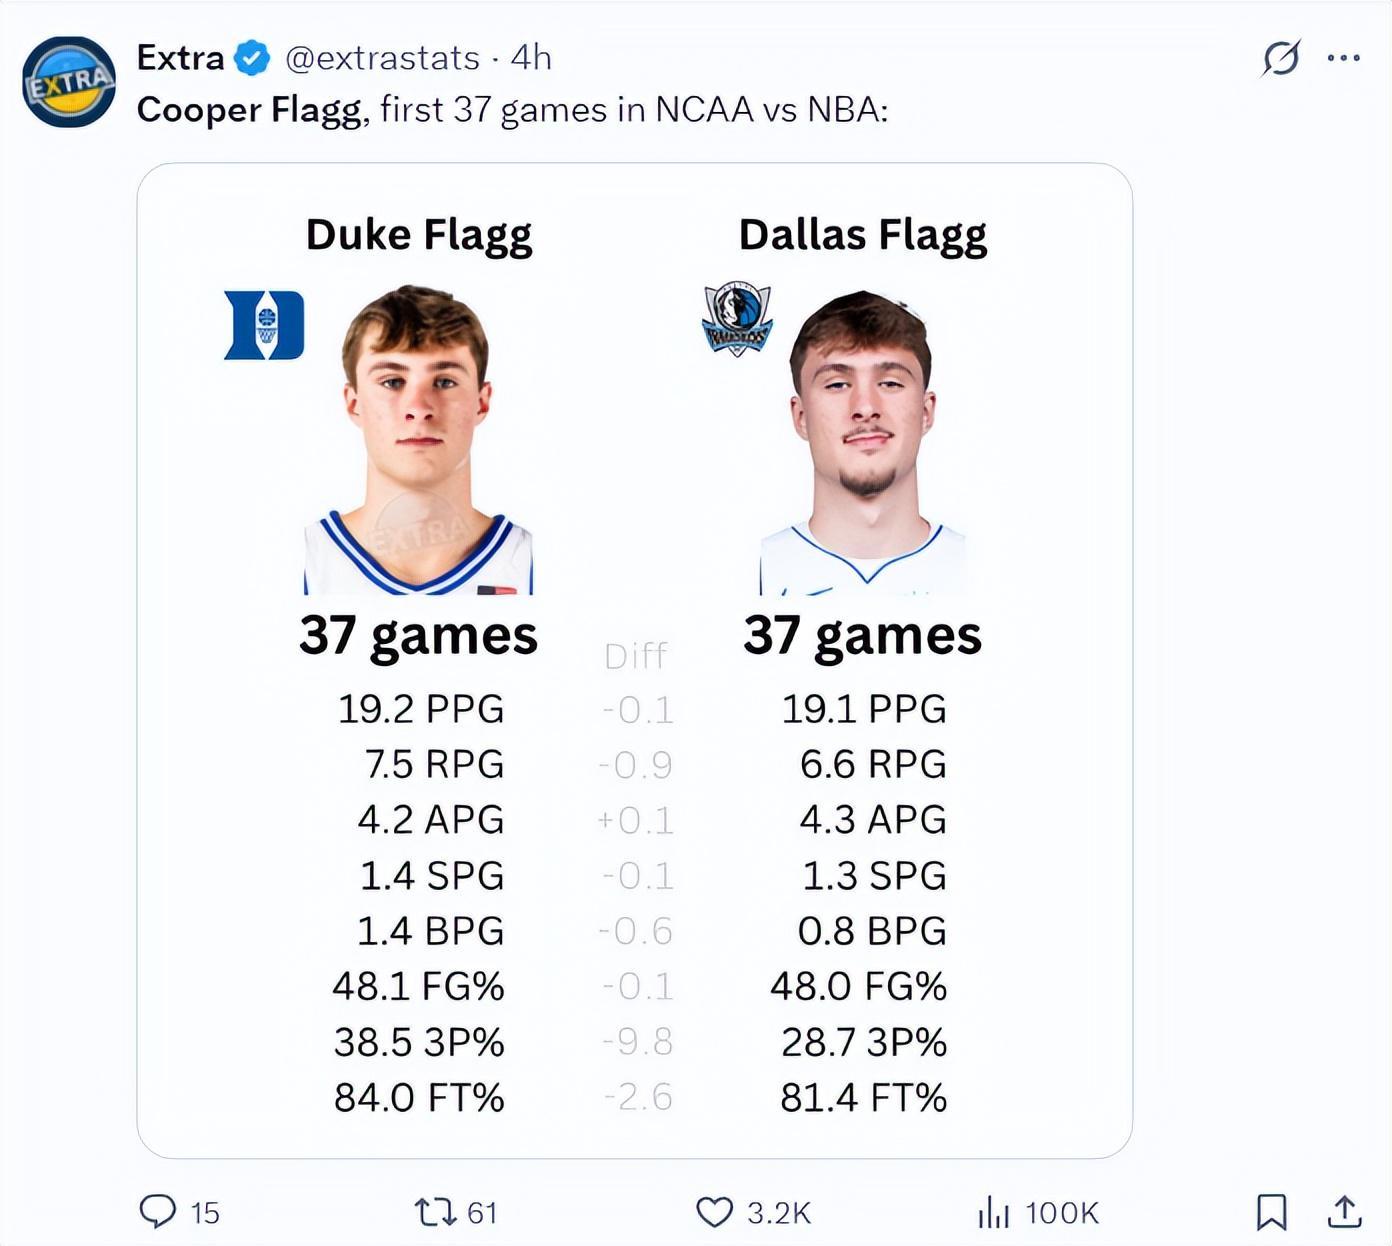Share the tweet via the upload arrow icon

pyautogui.click(x=1344, y=1212)
